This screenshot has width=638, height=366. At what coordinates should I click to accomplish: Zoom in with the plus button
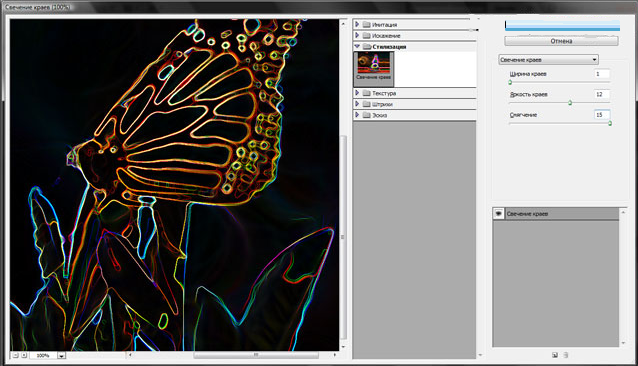pyautogui.click(x=24, y=355)
